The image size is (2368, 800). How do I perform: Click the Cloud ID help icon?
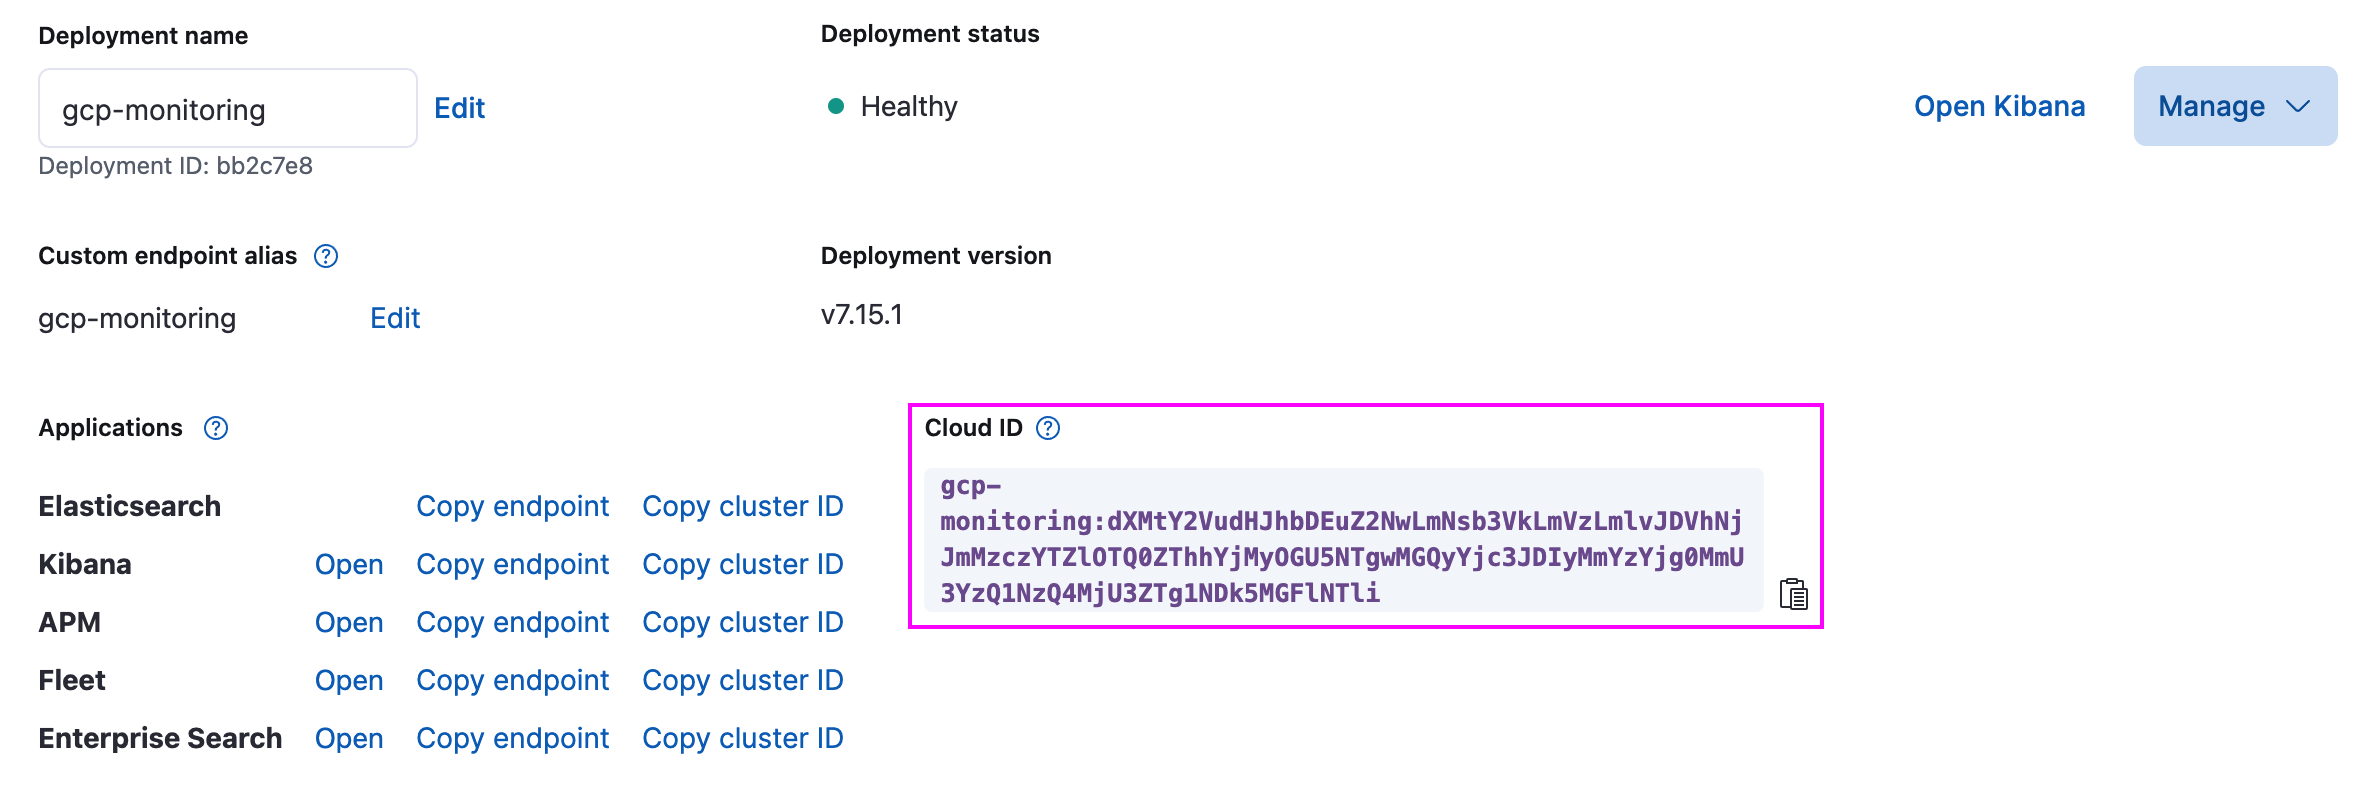tap(1047, 428)
